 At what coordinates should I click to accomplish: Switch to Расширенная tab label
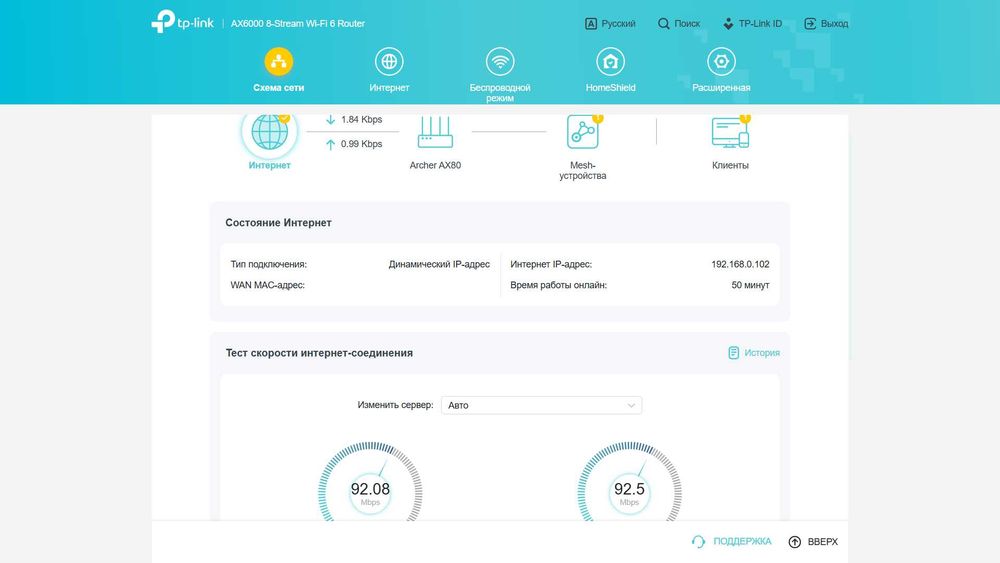click(721, 87)
